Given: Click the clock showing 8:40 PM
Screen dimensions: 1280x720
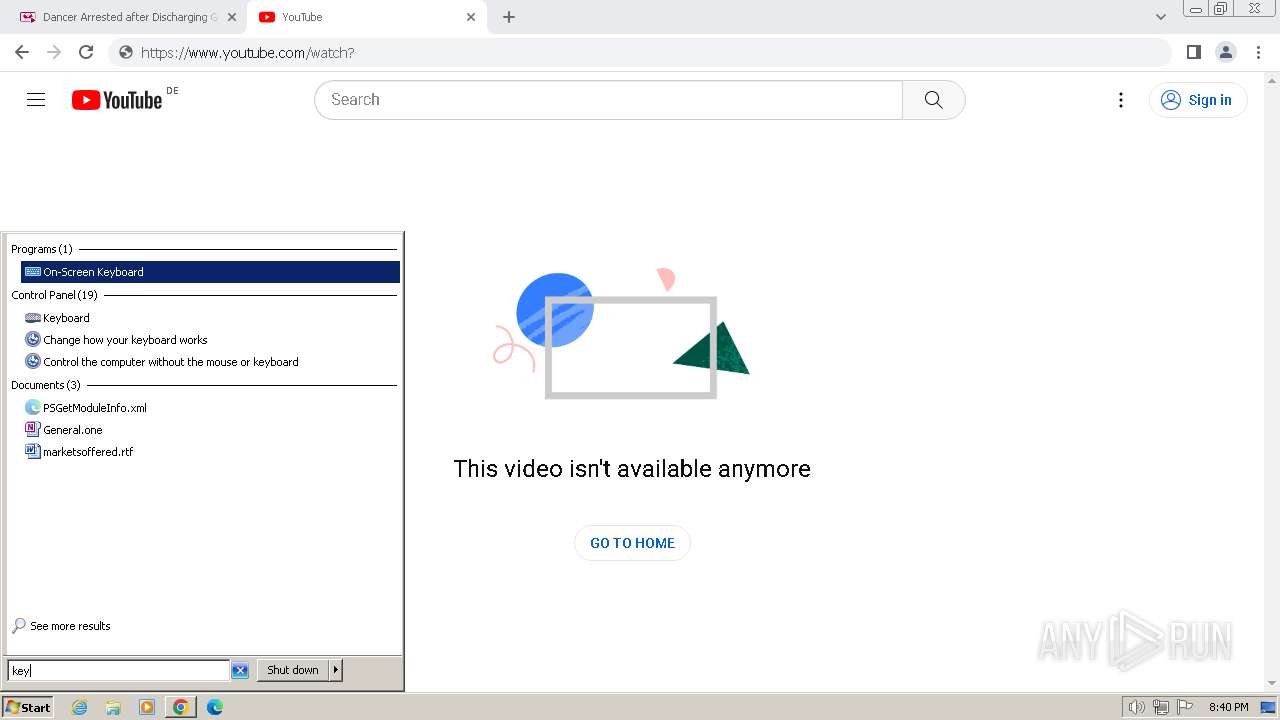Looking at the screenshot, I should coord(1228,707).
